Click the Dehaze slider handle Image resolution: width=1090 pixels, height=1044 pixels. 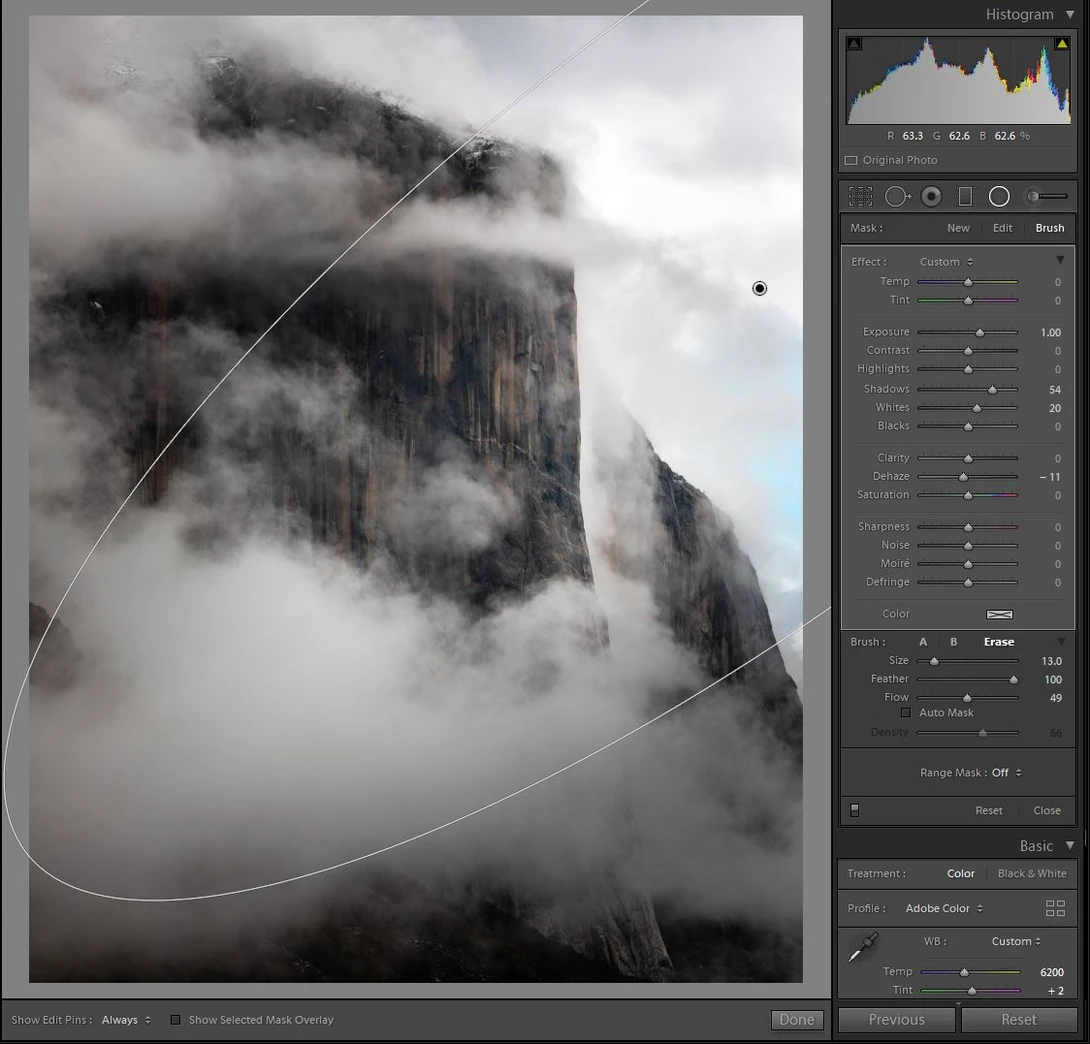(x=963, y=477)
